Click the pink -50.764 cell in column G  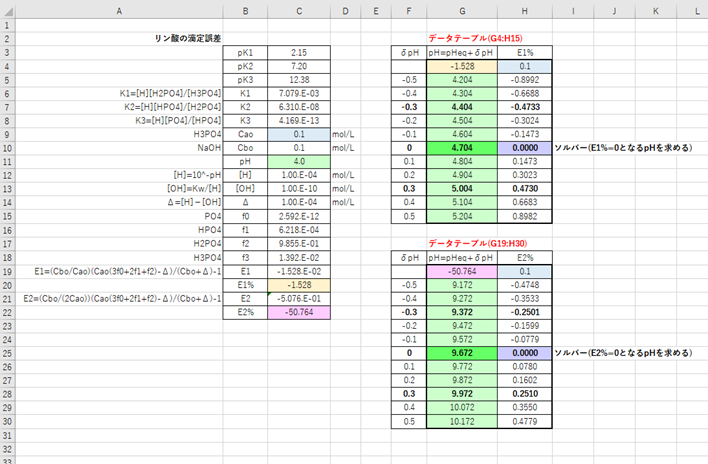462,271
